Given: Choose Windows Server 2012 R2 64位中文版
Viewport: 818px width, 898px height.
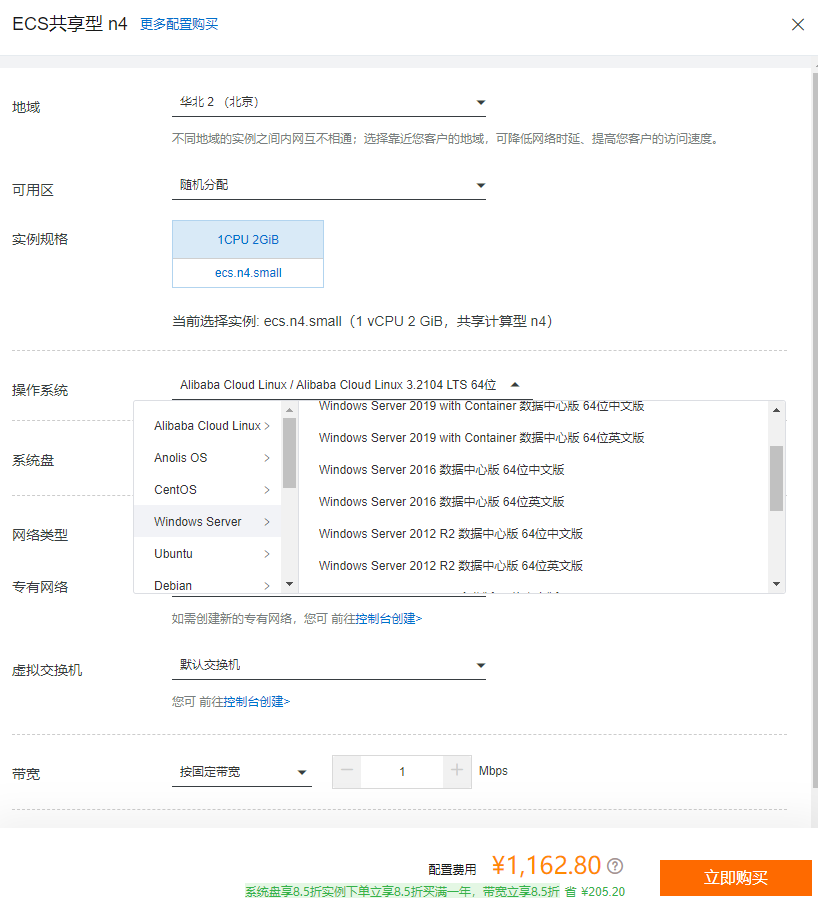Looking at the screenshot, I should click(450, 534).
